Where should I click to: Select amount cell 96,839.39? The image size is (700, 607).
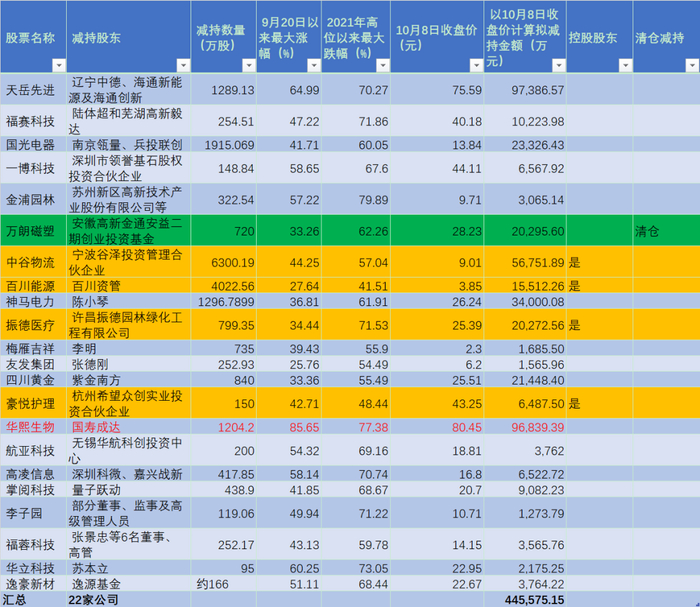pyautogui.click(x=525, y=427)
